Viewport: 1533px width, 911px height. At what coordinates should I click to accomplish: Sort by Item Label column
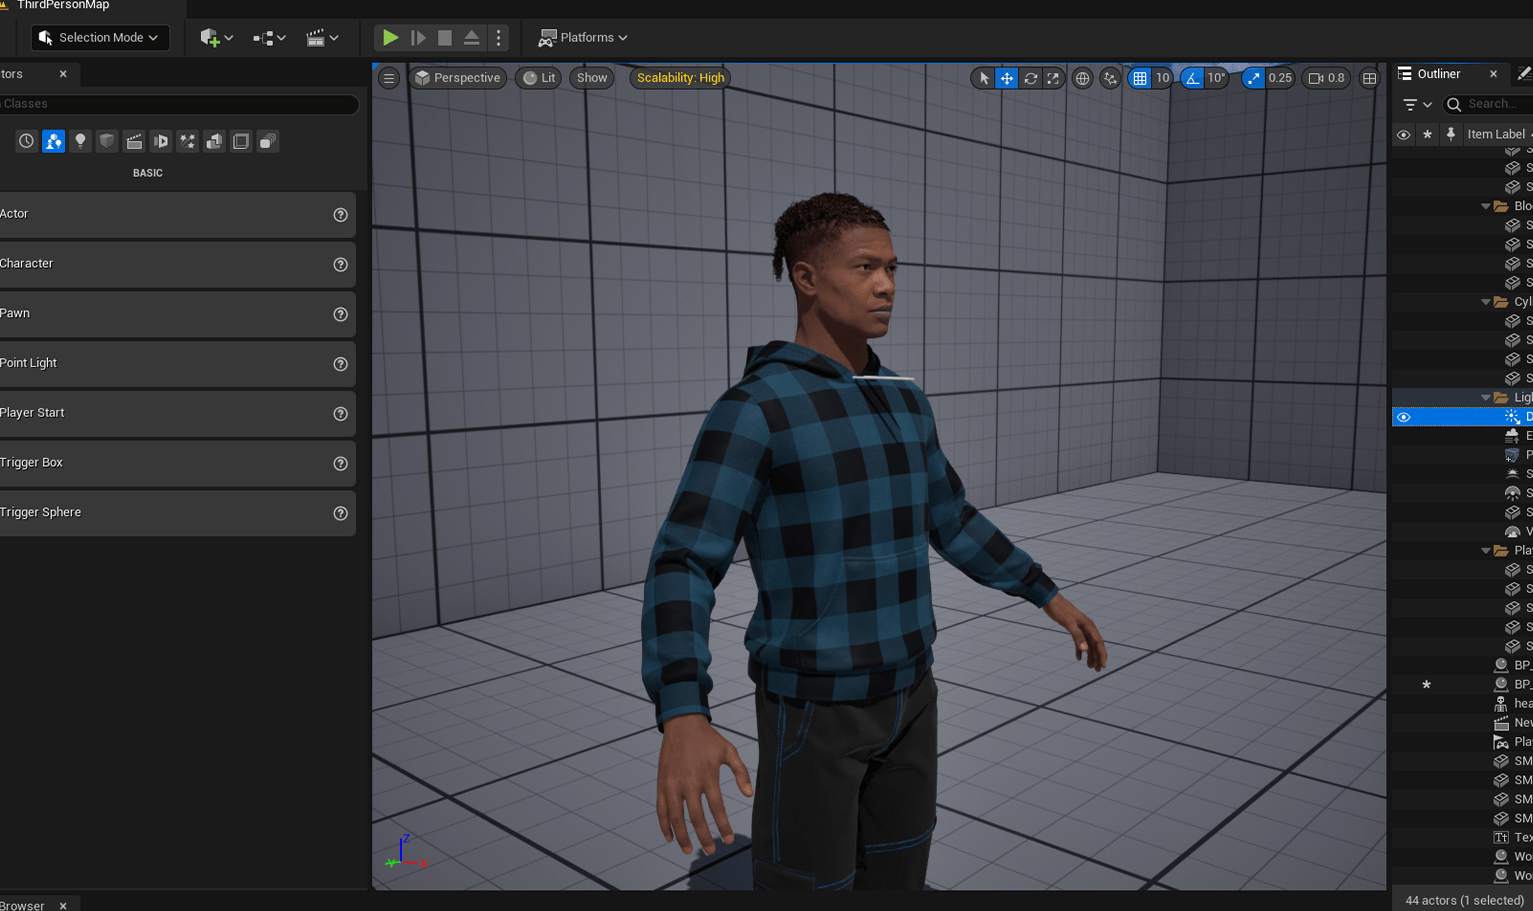tap(1497, 134)
